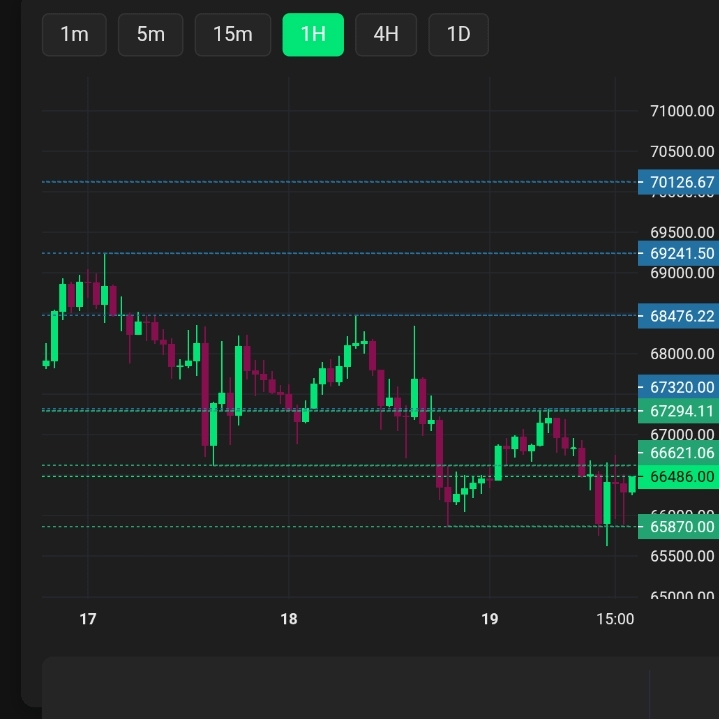Click the 68000.00 axis value
This screenshot has width=719, height=719.
[x=682, y=354]
